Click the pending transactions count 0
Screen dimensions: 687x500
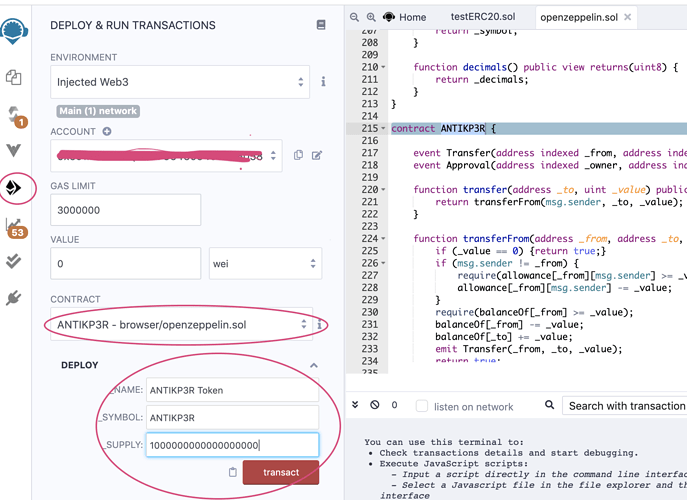[394, 405]
